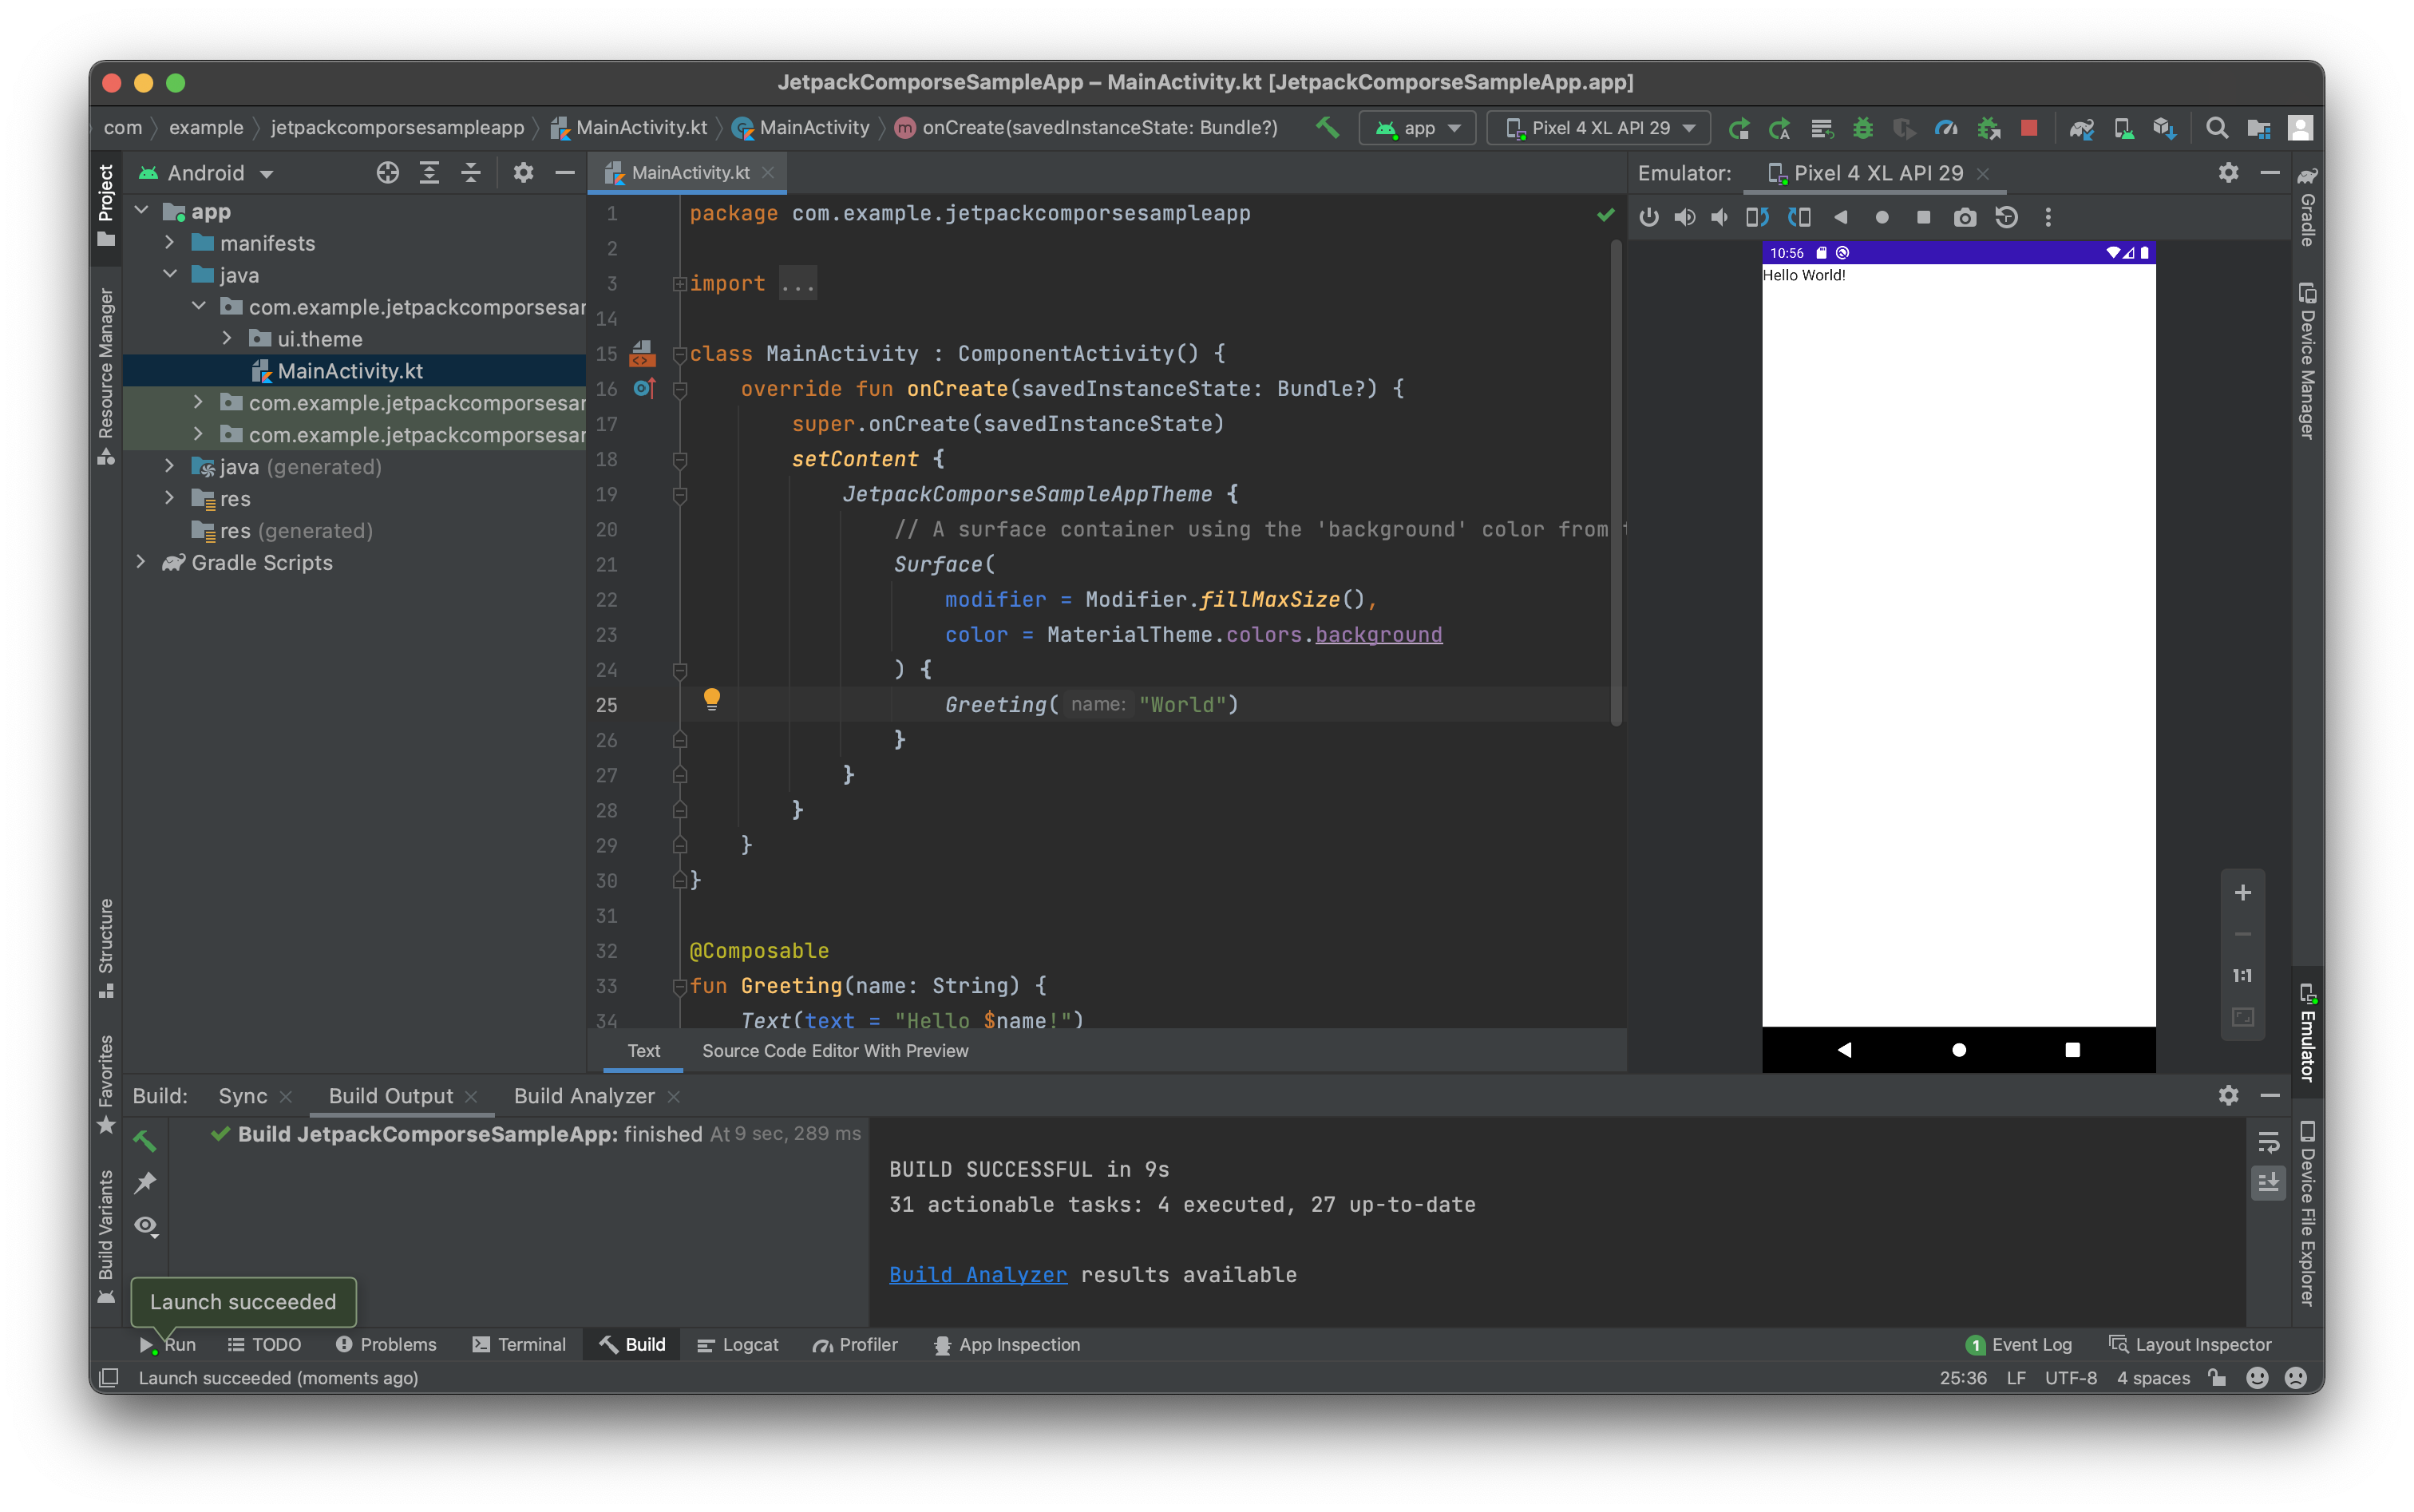The height and width of the screenshot is (1512, 2414).
Task: Open the App Inspection tool window button
Action: coord(1007,1345)
